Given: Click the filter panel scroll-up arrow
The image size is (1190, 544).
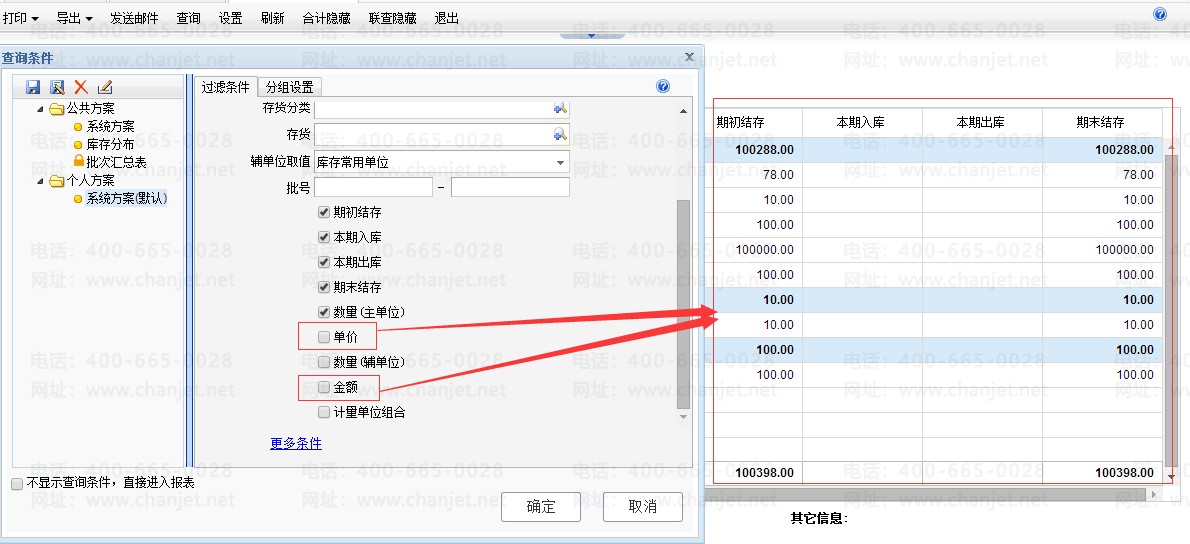Looking at the screenshot, I should (x=683, y=112).
